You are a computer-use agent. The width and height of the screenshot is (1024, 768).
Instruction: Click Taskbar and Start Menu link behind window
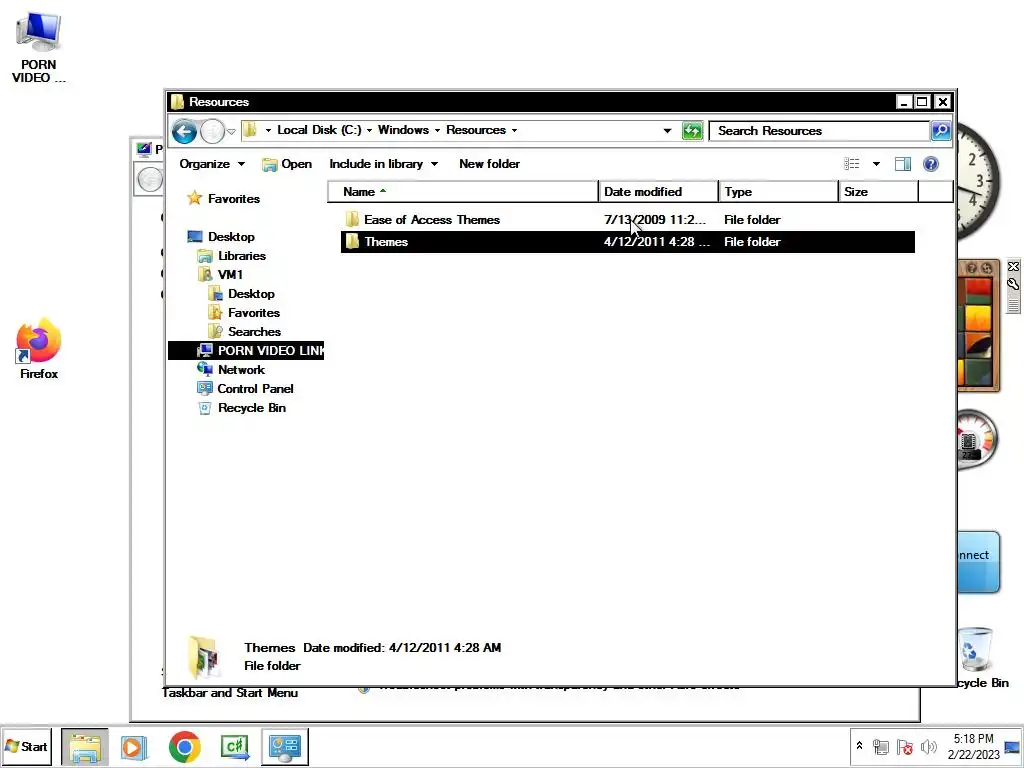point(229,693)
